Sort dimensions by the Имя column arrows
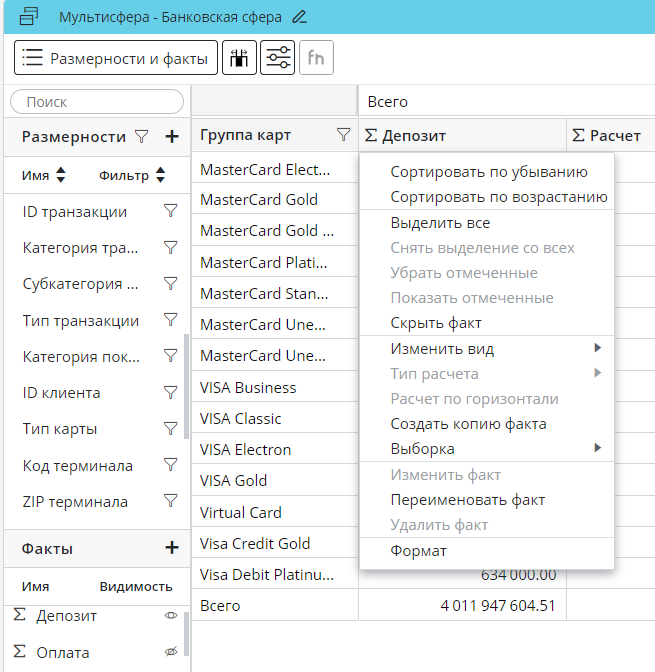 pyautogui.click(x=60, y=176)
